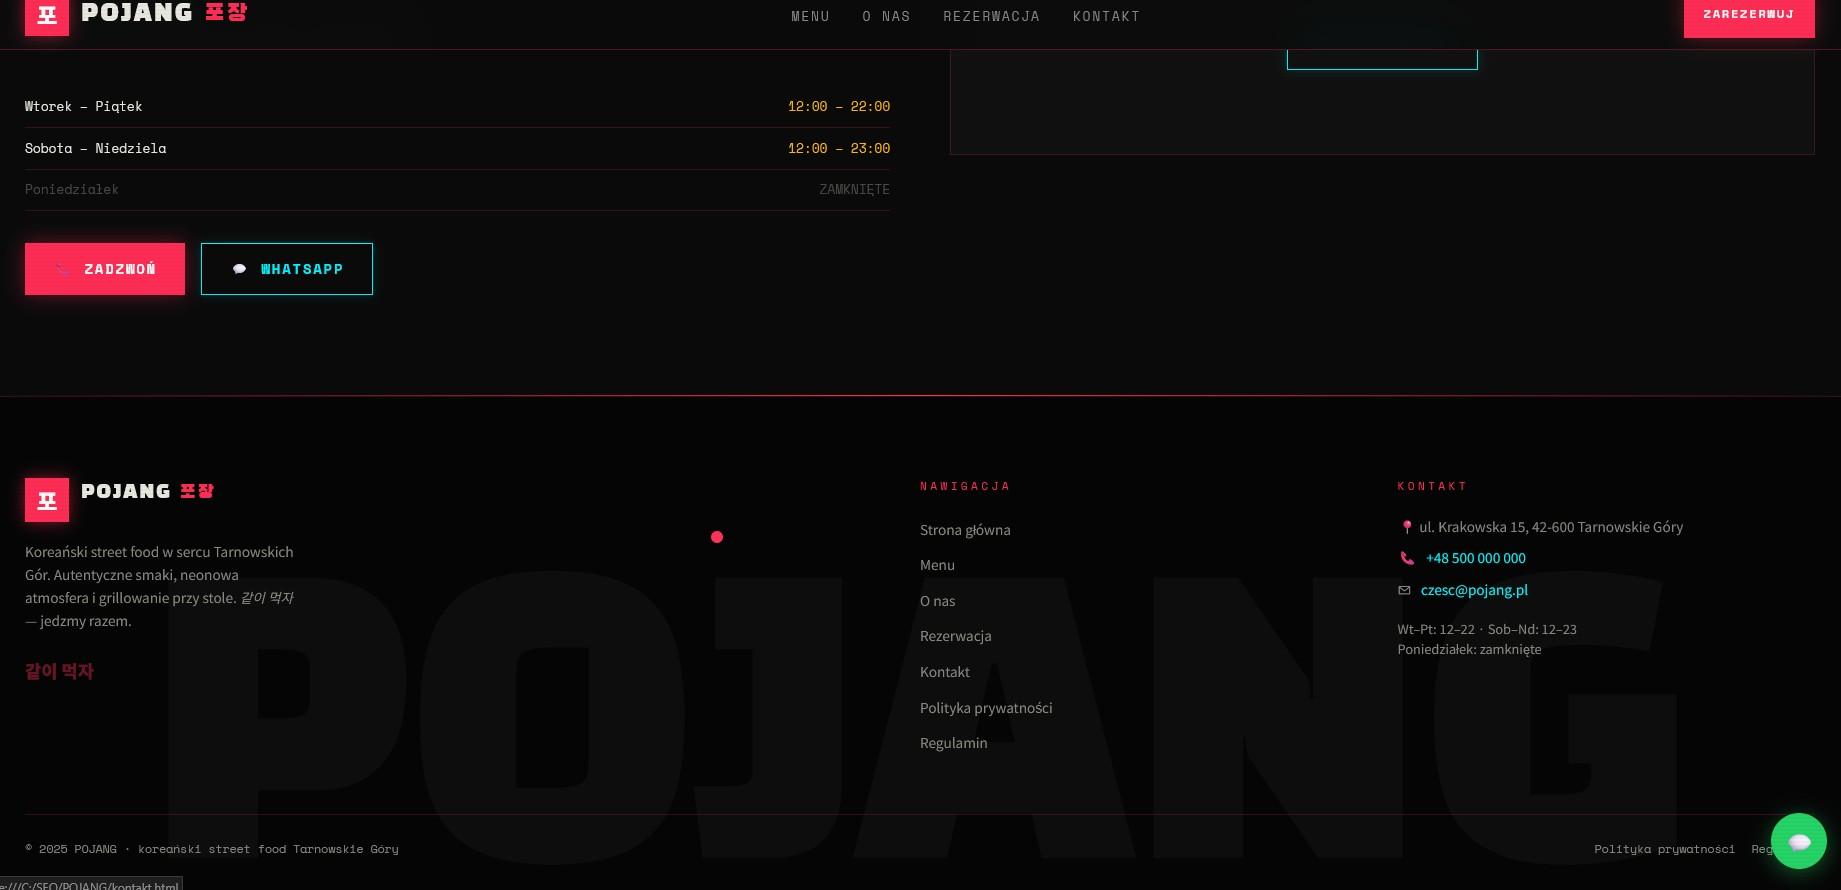The width and height of the screenshot is (1841, 890).
Task: Click the footer POJANG square logo icon
Action: [47, 500]
